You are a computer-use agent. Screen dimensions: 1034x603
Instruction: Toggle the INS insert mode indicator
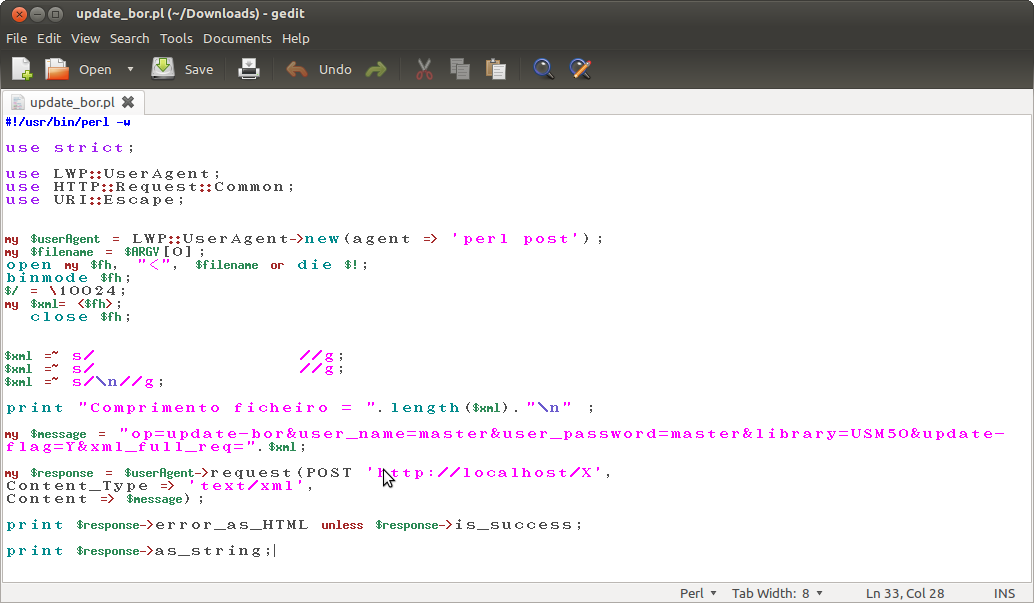pos(1004,593)
